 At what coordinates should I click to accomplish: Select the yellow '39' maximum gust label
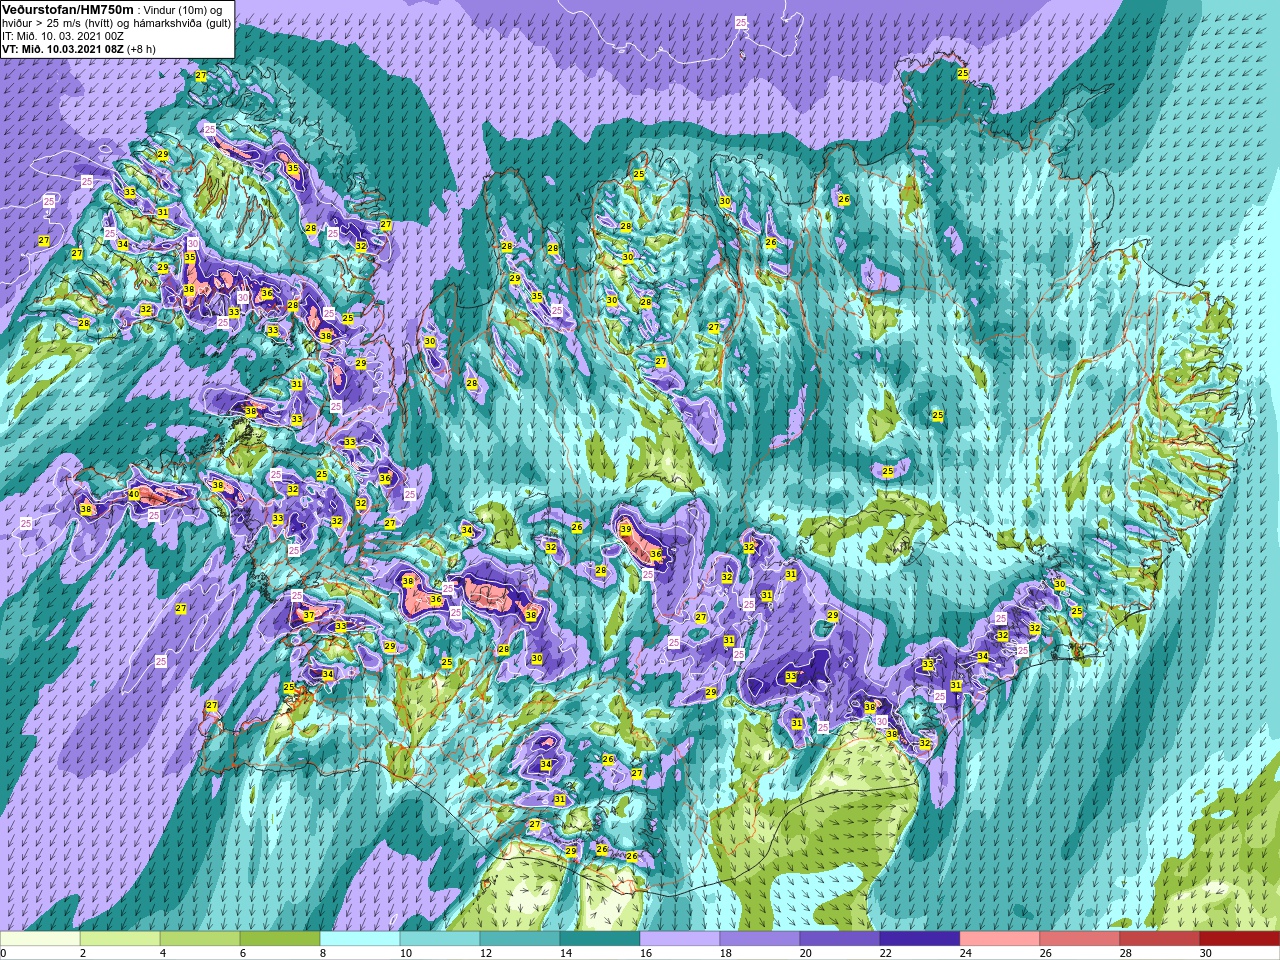625,530
